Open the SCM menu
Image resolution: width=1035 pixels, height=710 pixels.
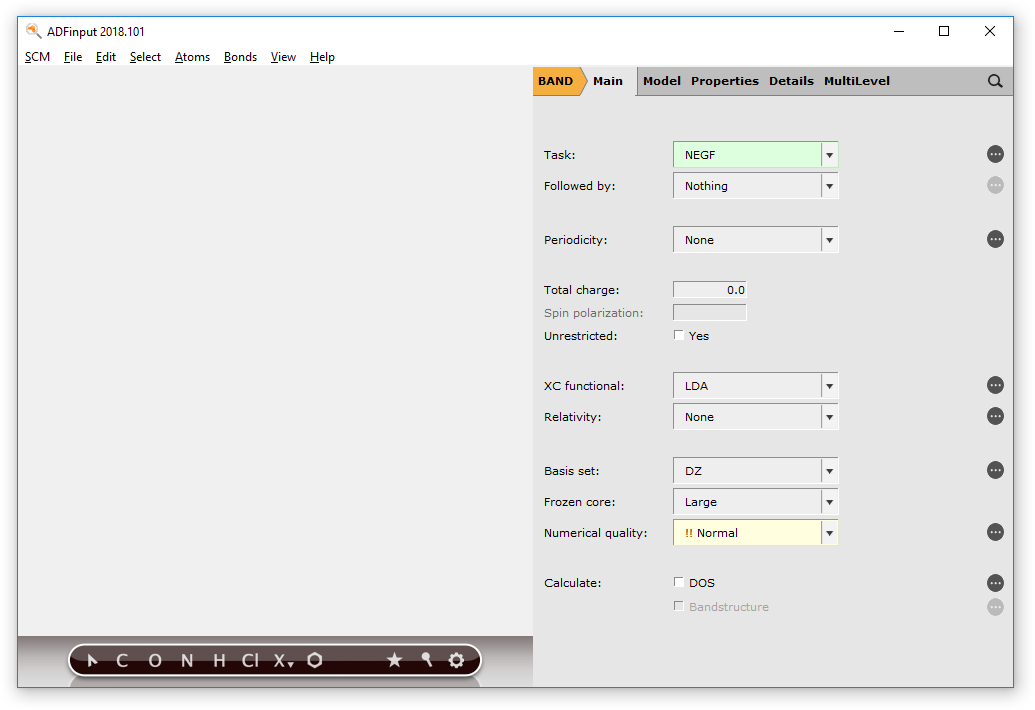click(38, 57)
